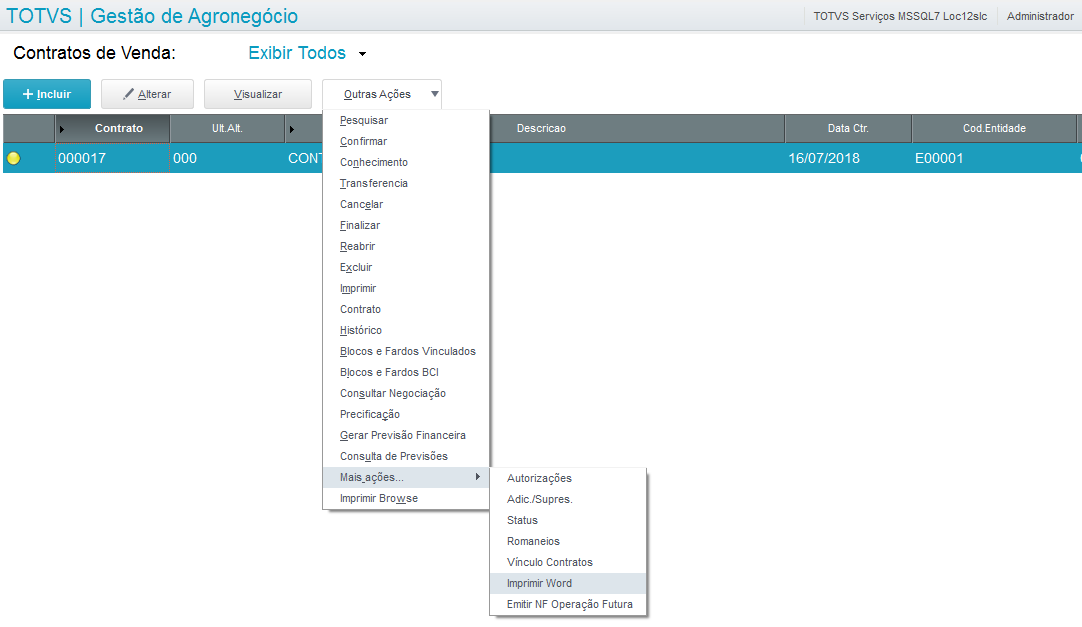Choose Imprimir from the menu
Image resolution: width=1082 pixels, height=627 pixels.
406,288
